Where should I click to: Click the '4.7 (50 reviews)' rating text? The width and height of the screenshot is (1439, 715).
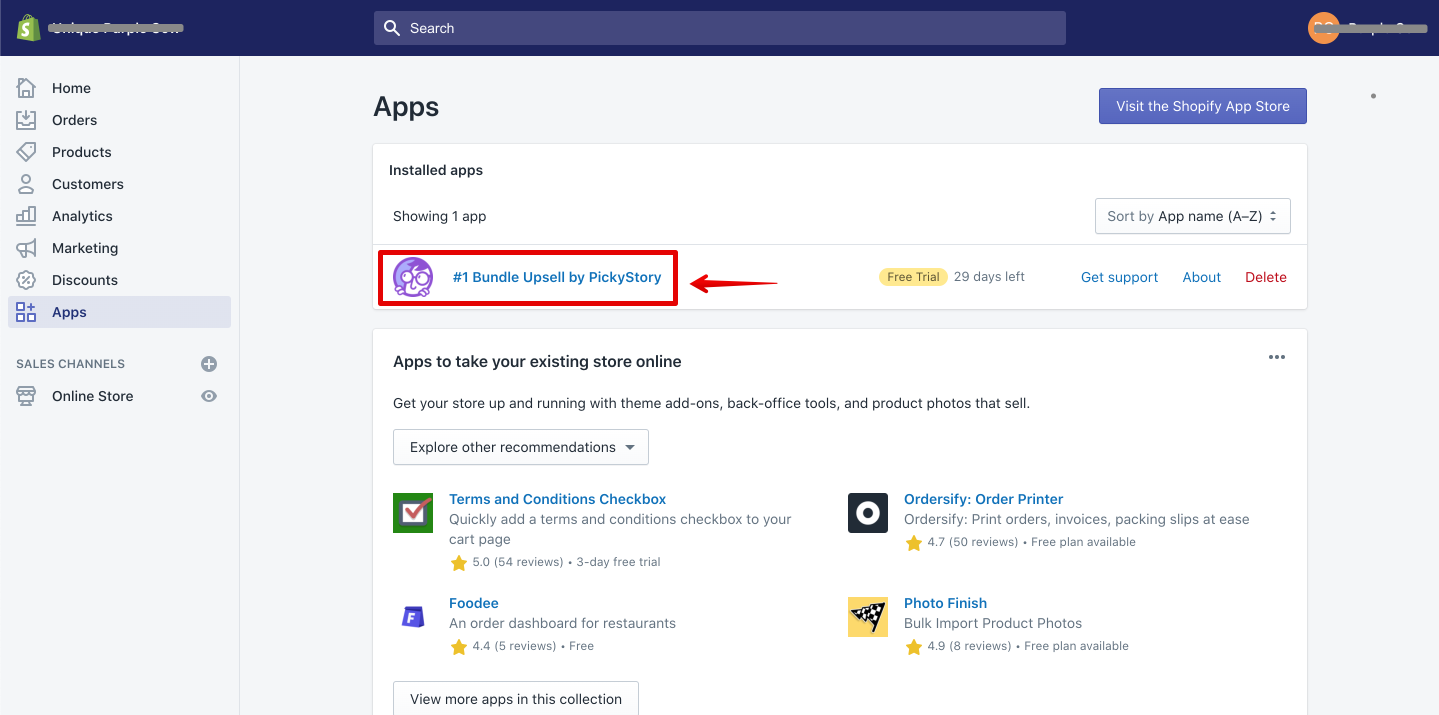[x=972, y=542]
